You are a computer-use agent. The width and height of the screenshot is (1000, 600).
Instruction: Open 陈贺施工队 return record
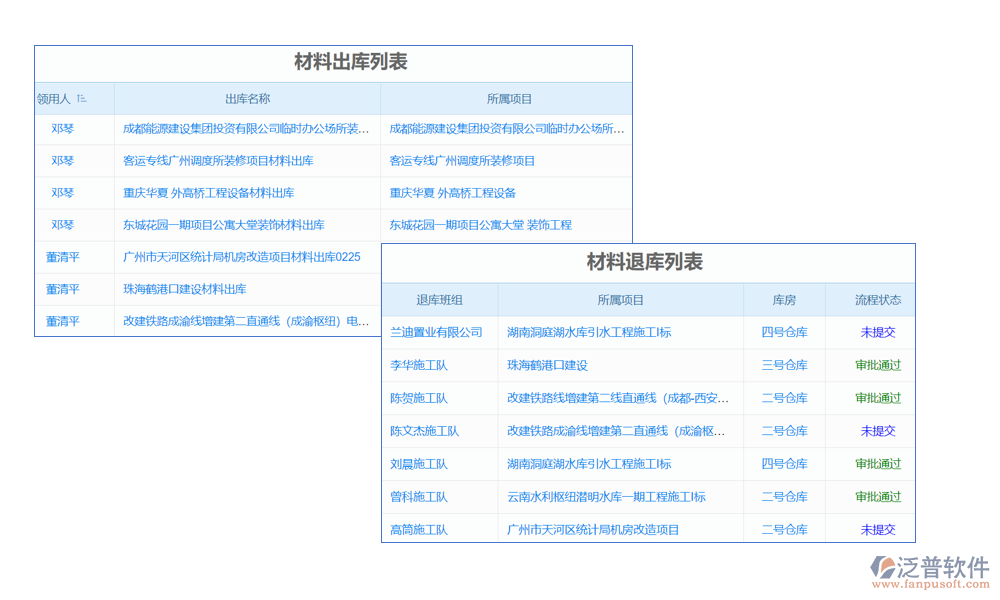pos(419,398)
